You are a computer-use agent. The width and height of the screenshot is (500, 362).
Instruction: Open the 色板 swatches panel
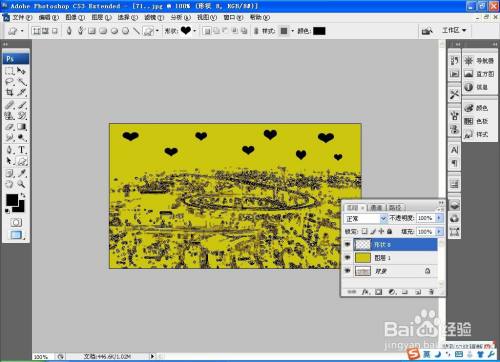[x=476, y=121]
